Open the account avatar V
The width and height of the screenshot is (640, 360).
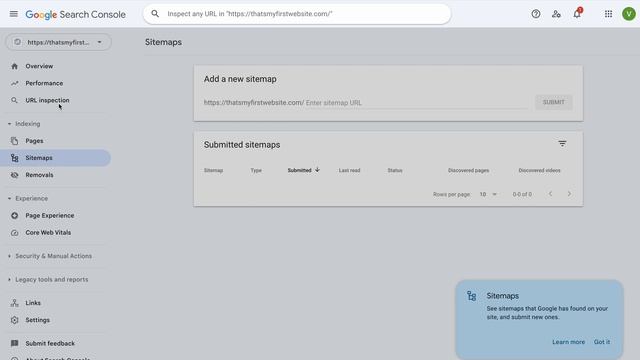point(629,14)
